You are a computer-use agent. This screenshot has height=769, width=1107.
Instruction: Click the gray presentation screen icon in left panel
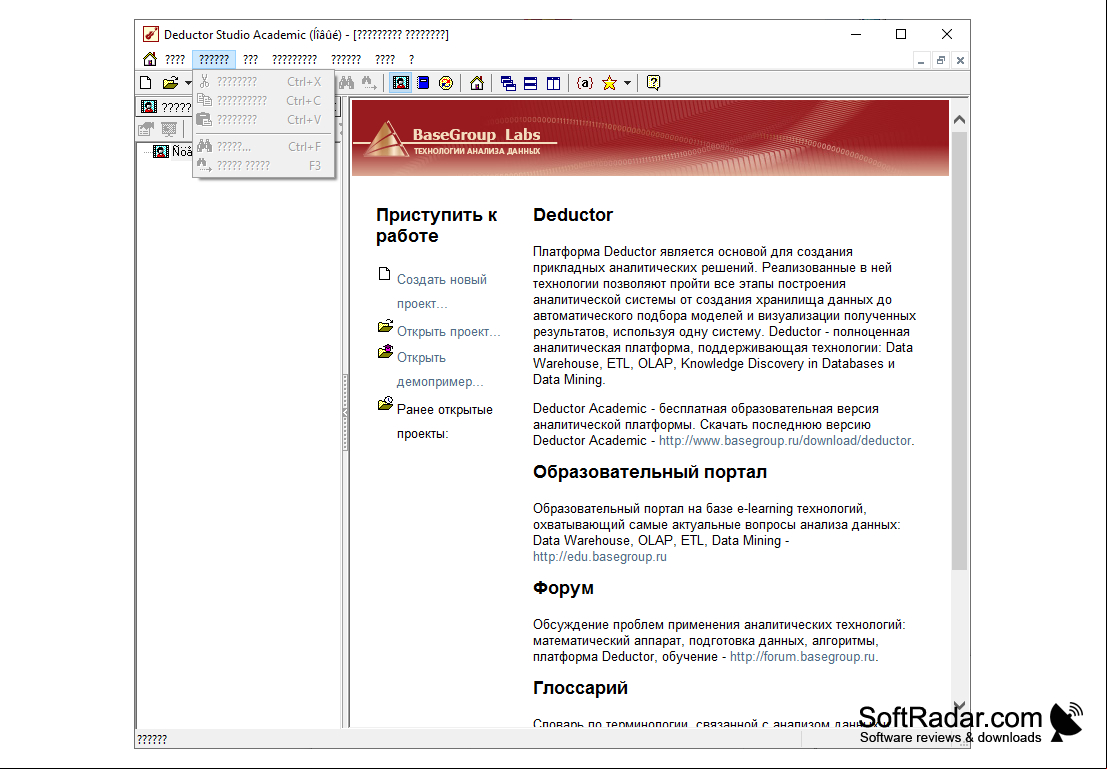[x=169, y=129]
